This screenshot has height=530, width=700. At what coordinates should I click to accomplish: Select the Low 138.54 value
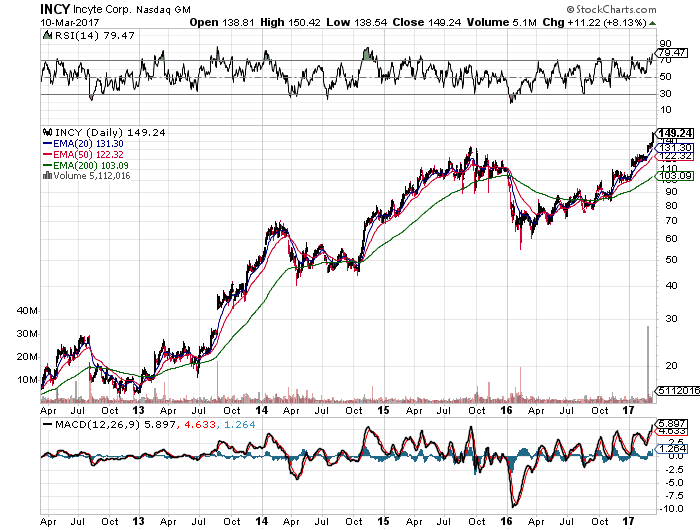point(356,22)
